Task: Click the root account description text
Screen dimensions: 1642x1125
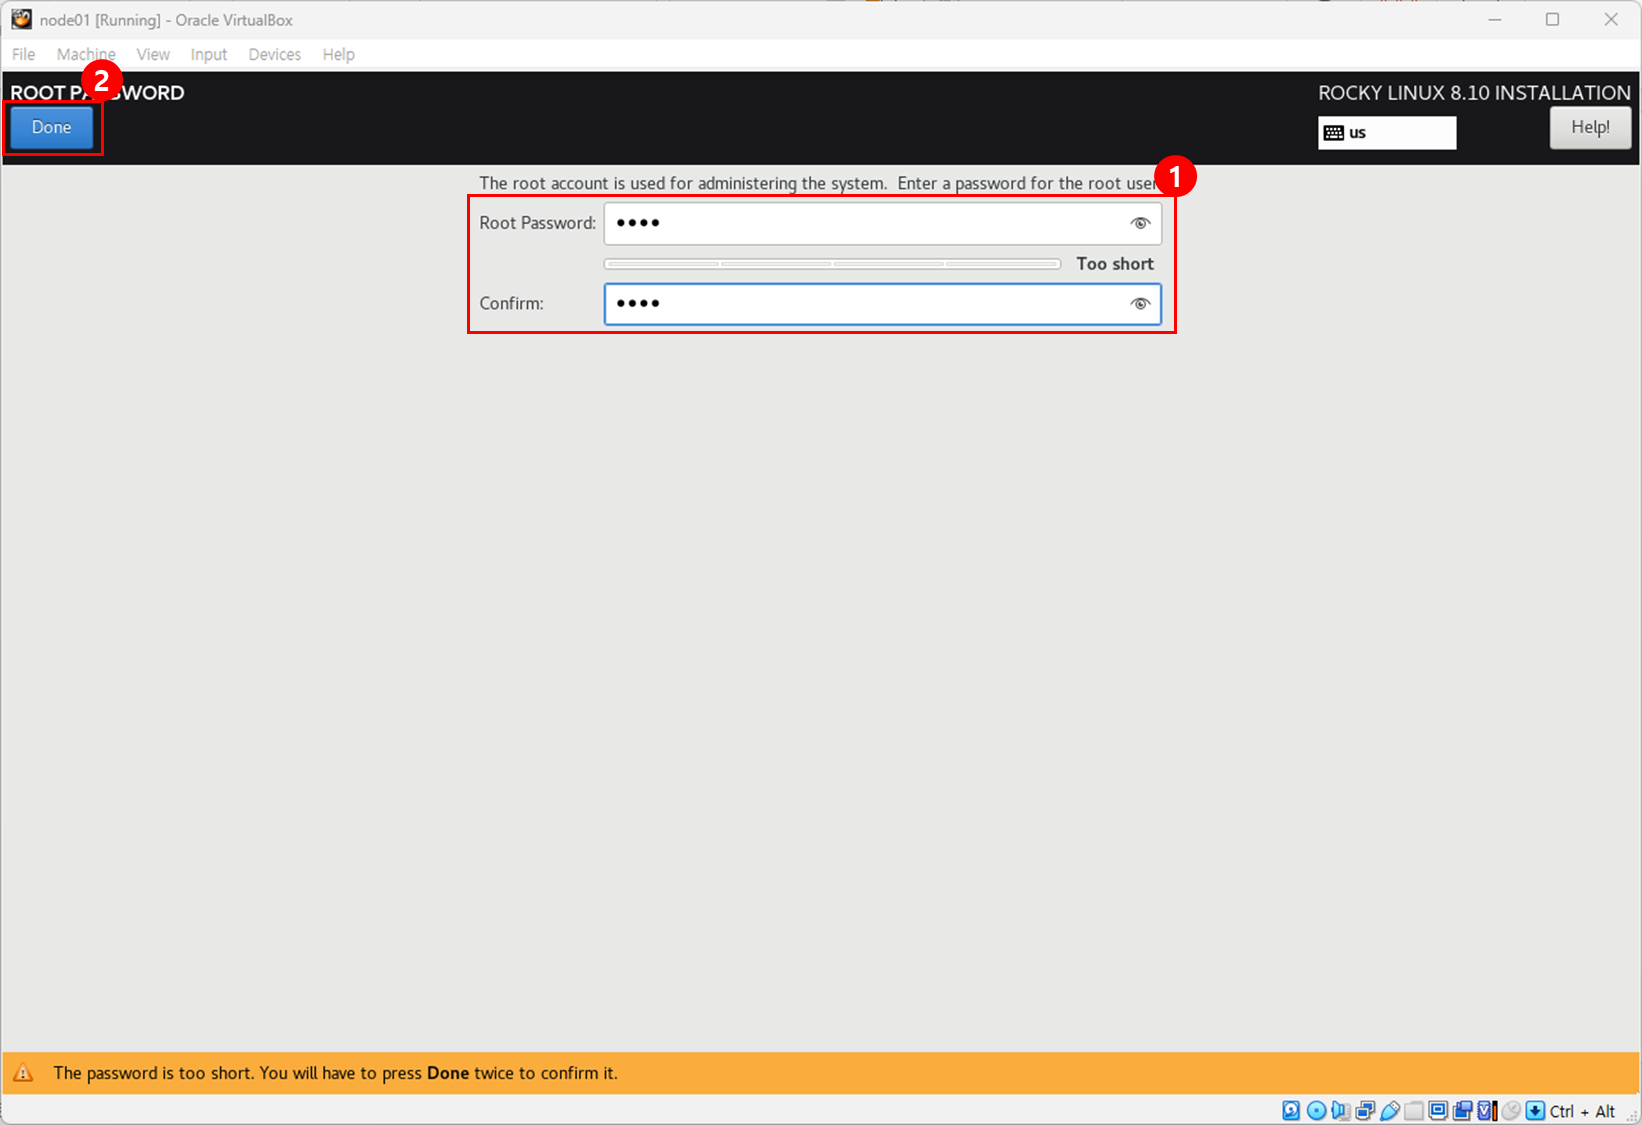Action: coord(817,184)
